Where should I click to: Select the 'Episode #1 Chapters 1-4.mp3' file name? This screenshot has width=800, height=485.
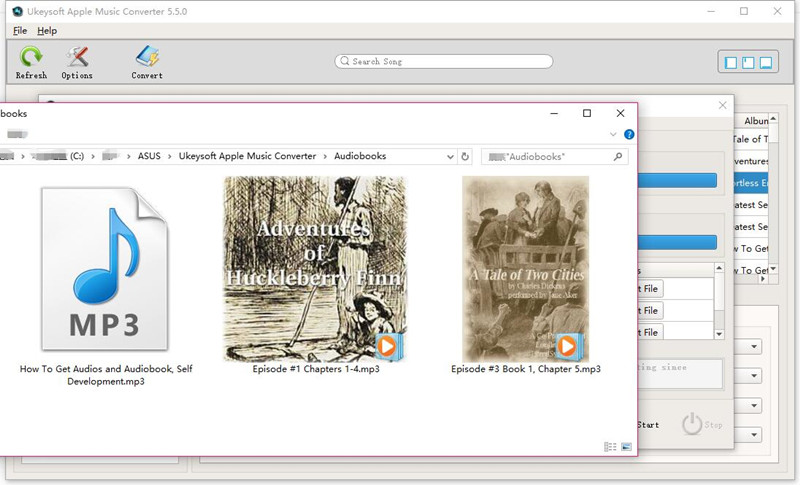[x=316, y=369]
